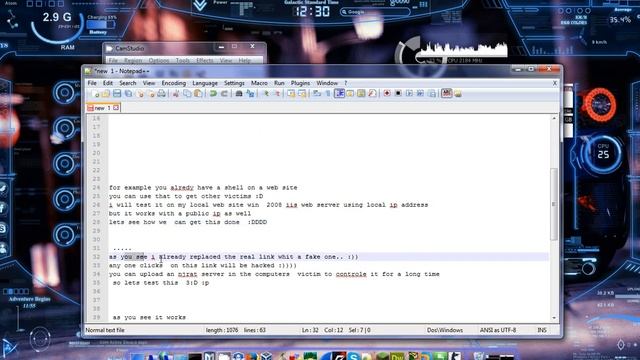This screenshot has height=360, width=640.
Task: Toggle Word Wrap in the toolbar
Action: (316, 94)
